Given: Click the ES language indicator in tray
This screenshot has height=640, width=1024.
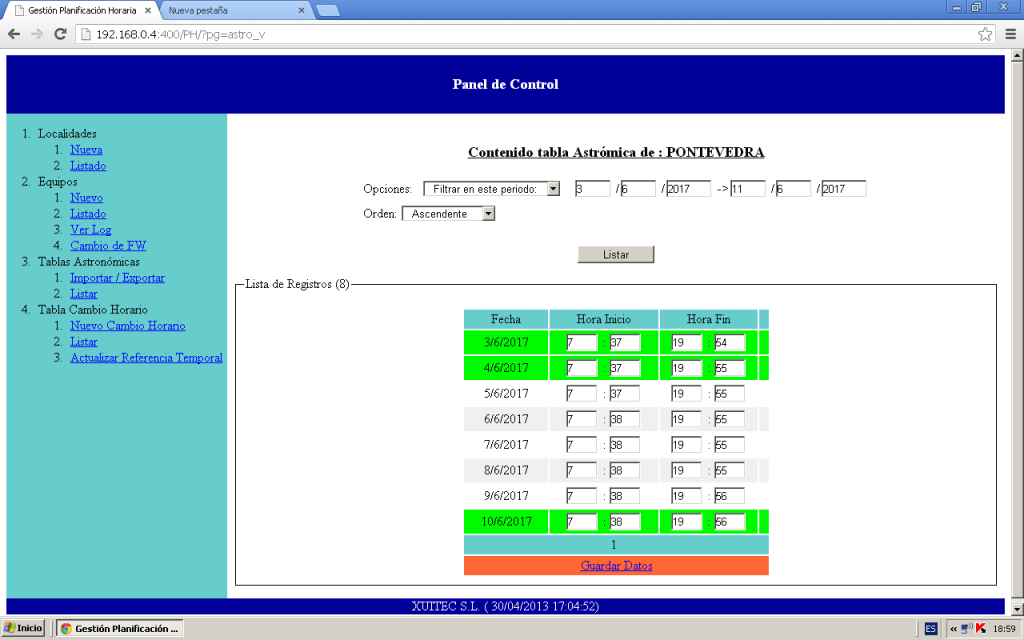Looking at the screenshot, I should coord(930,628).
